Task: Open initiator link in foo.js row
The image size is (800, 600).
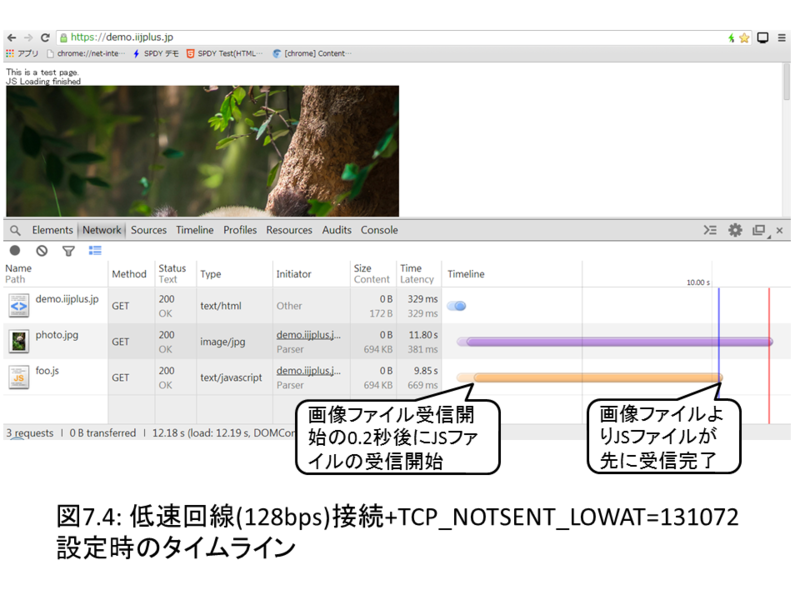Action: coord(308,371)
